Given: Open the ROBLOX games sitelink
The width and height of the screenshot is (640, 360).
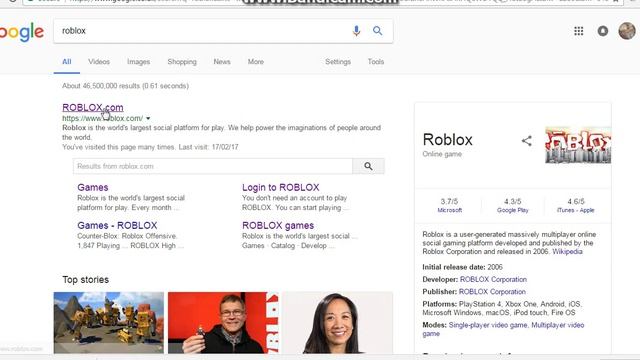Looking at the screenshot, I should (x=278, y=225).
